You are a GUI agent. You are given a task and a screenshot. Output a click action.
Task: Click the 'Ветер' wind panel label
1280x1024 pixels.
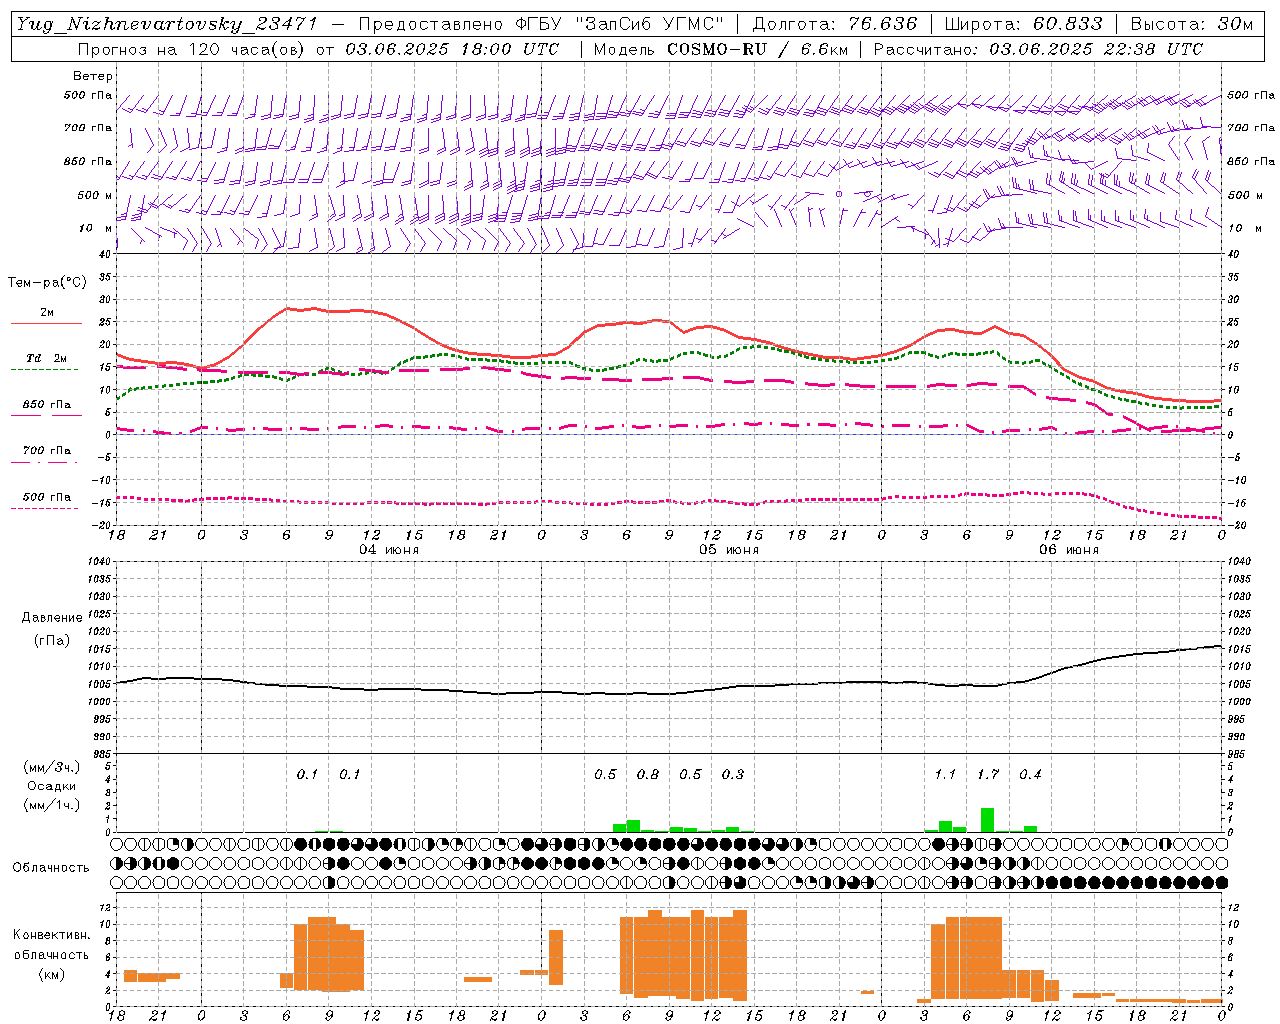pyautogui.click(x=93, y=76)
